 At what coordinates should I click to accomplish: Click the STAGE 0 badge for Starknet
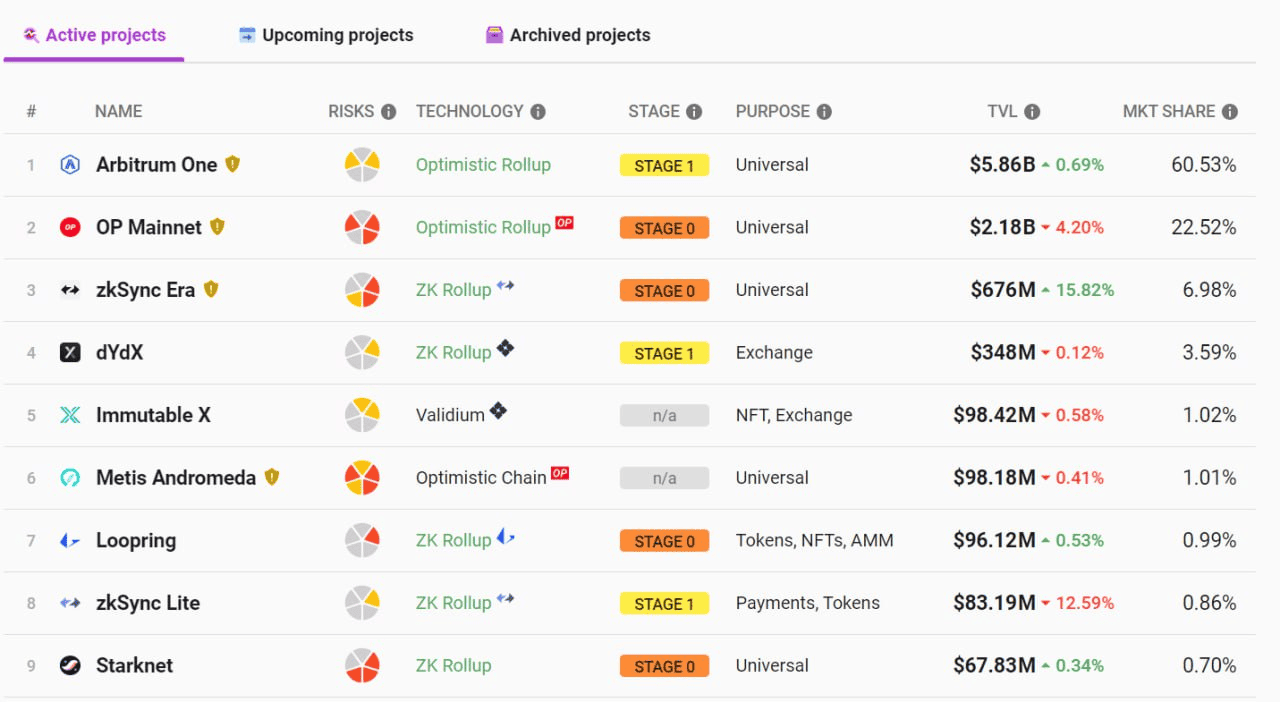click(x=664, y=666)
